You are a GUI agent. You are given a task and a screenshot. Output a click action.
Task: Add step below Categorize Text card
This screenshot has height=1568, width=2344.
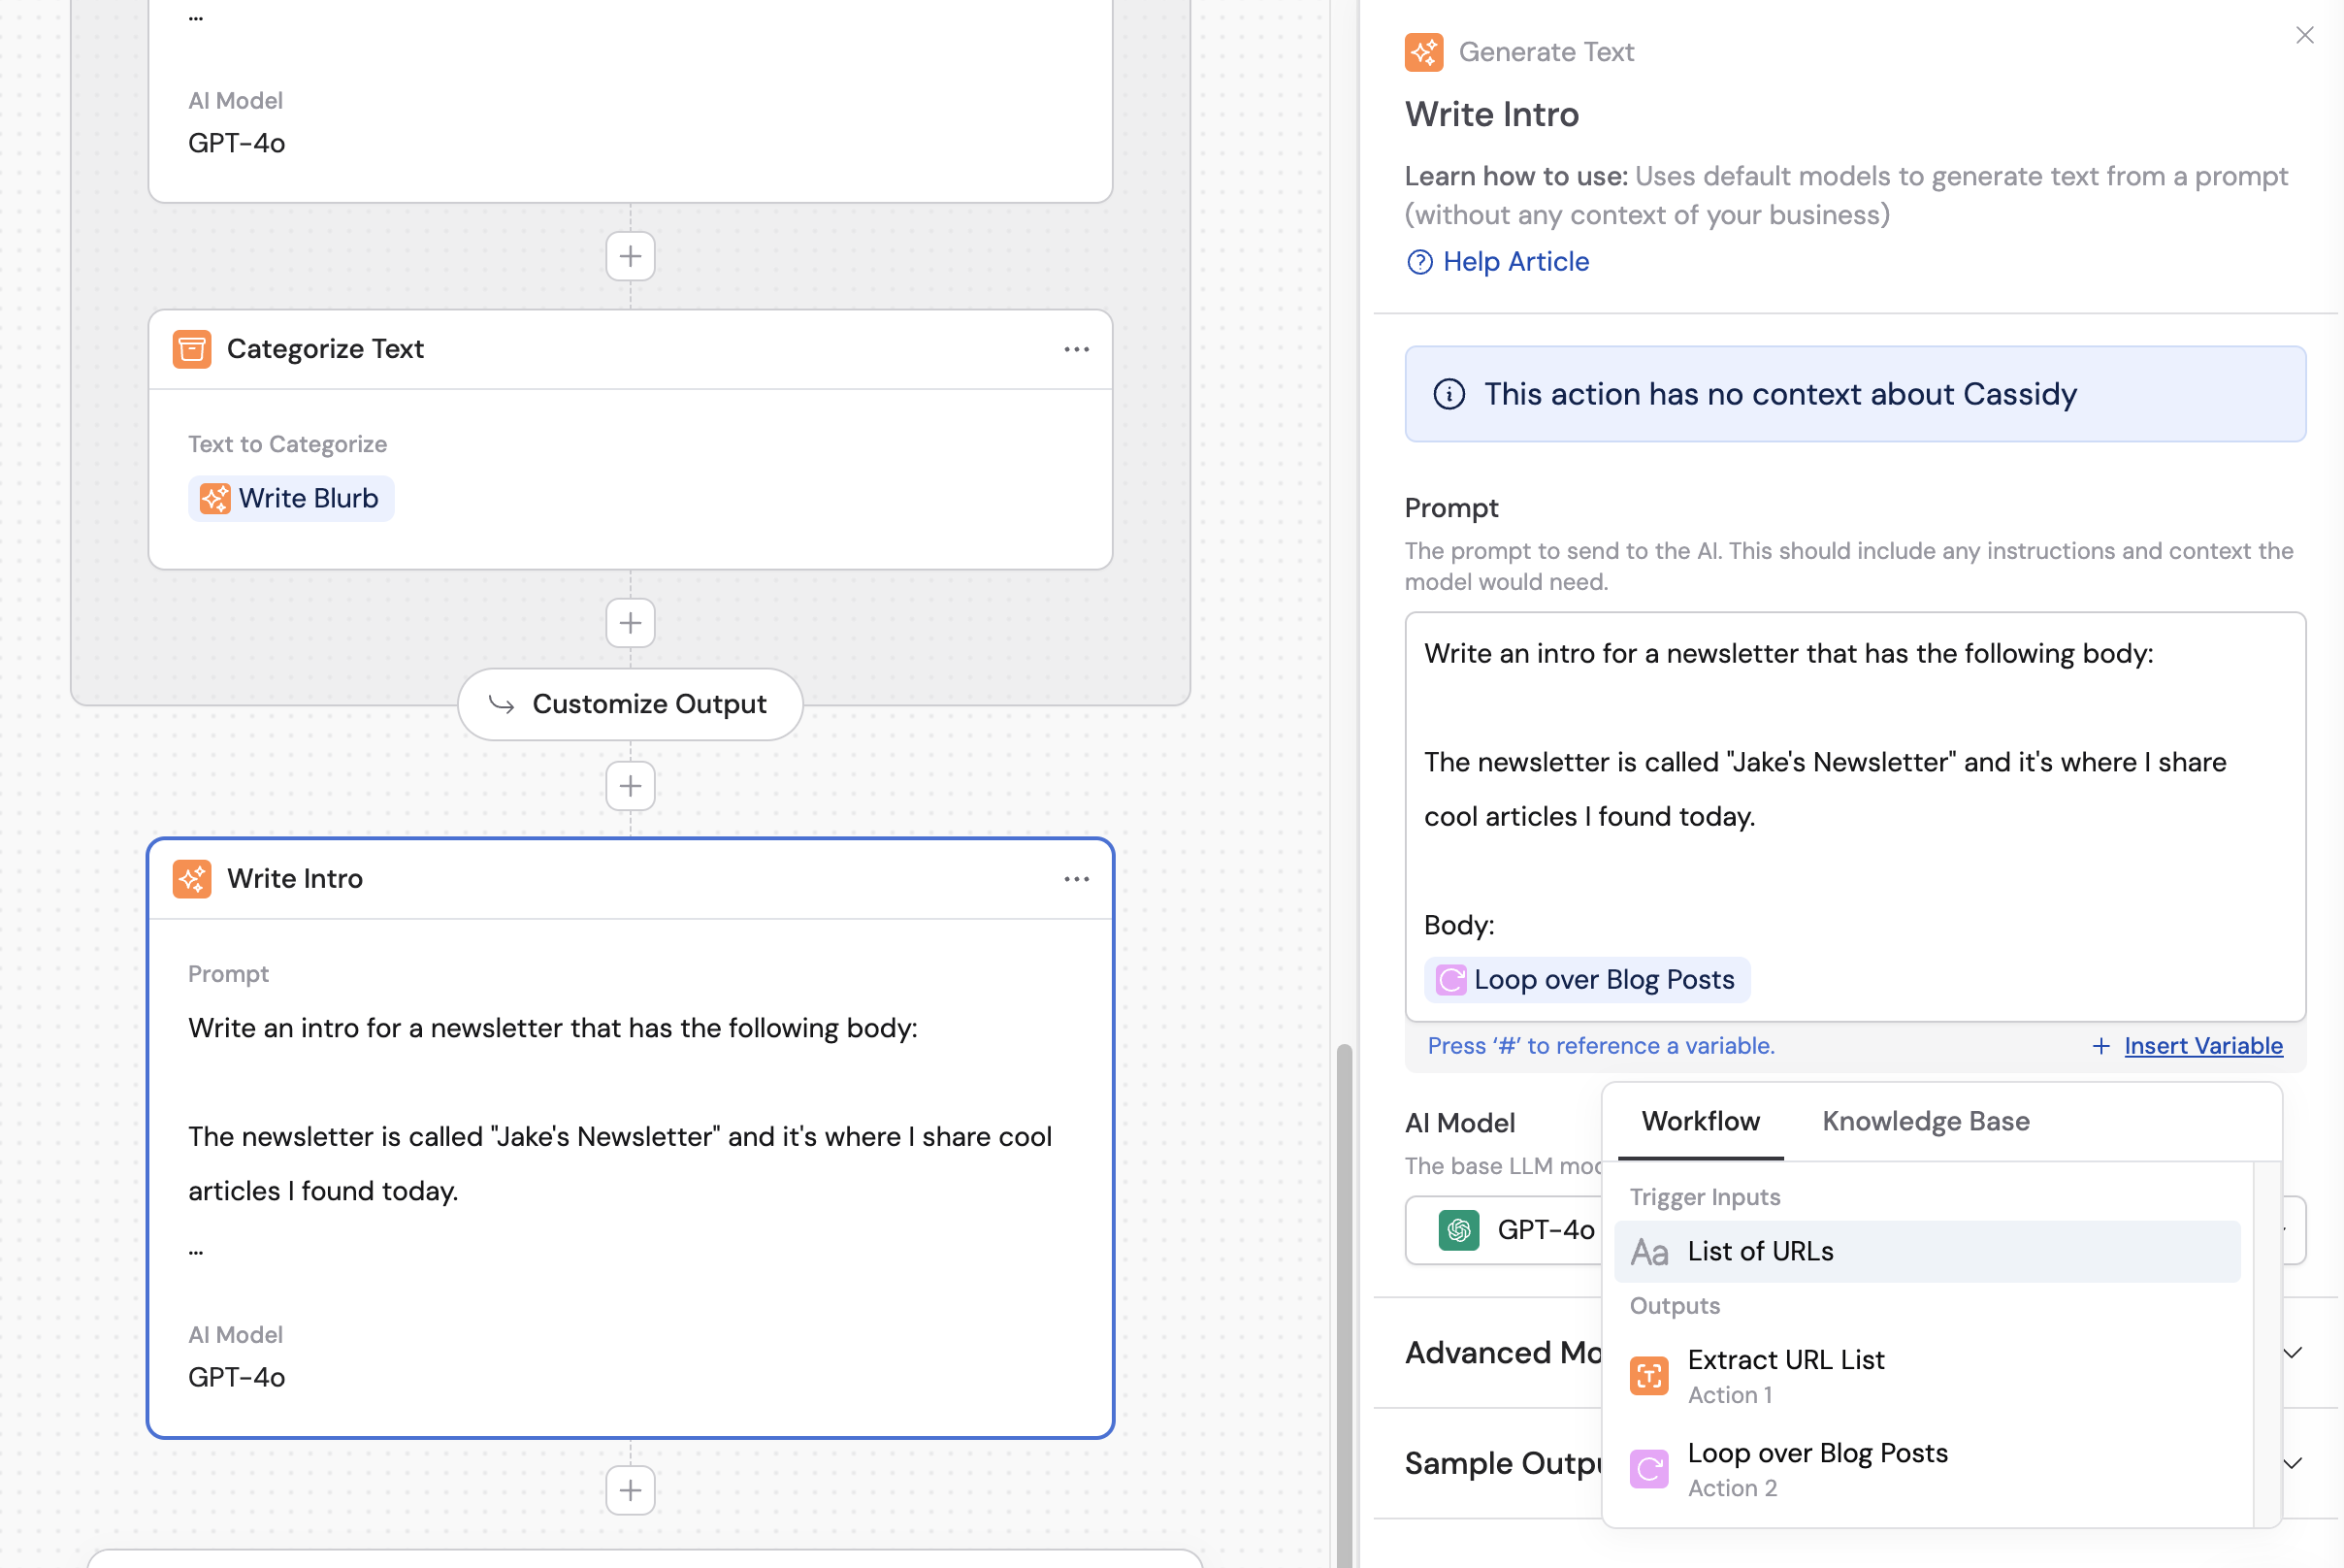pyautogui.click(x=630, y=623)
